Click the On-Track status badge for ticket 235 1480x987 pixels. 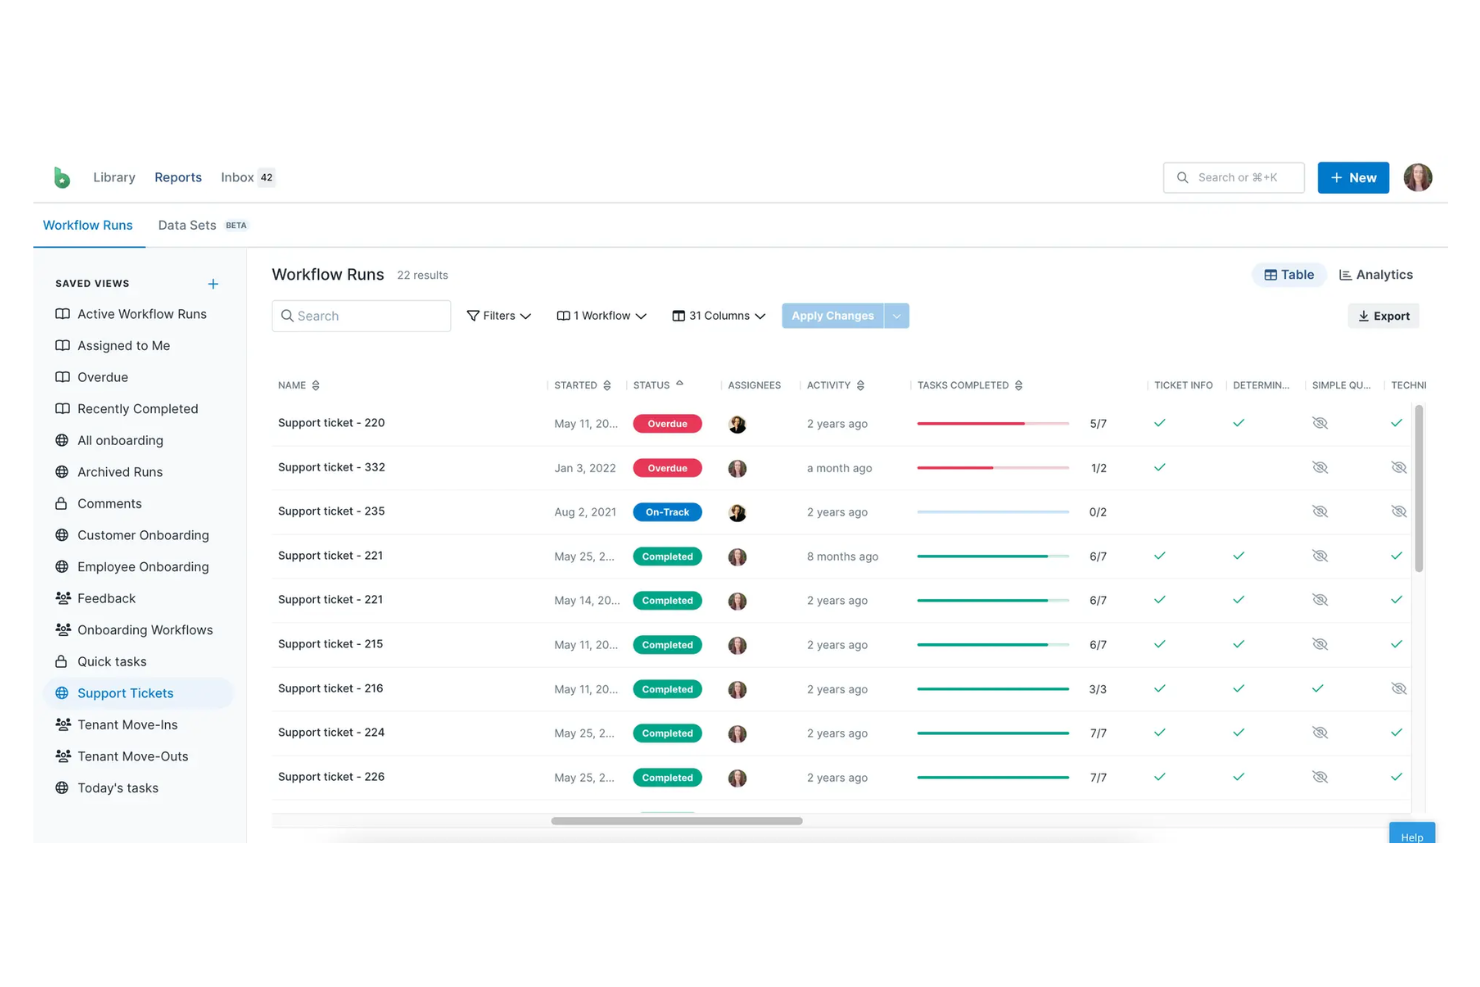(x=667, y=512)
